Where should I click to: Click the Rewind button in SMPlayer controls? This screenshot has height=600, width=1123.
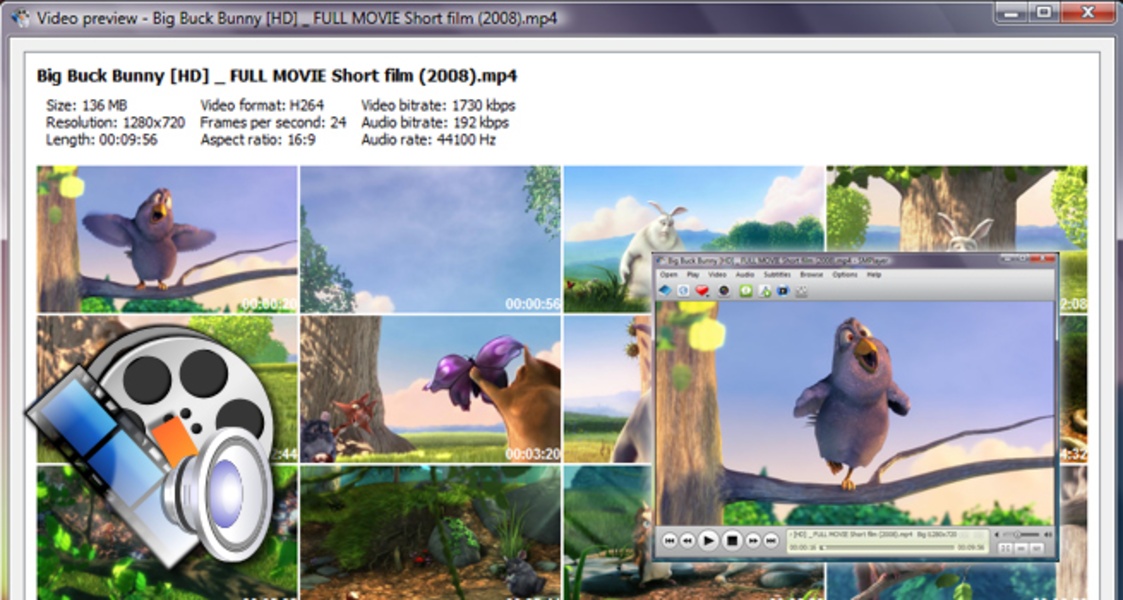tap(687, 541)
